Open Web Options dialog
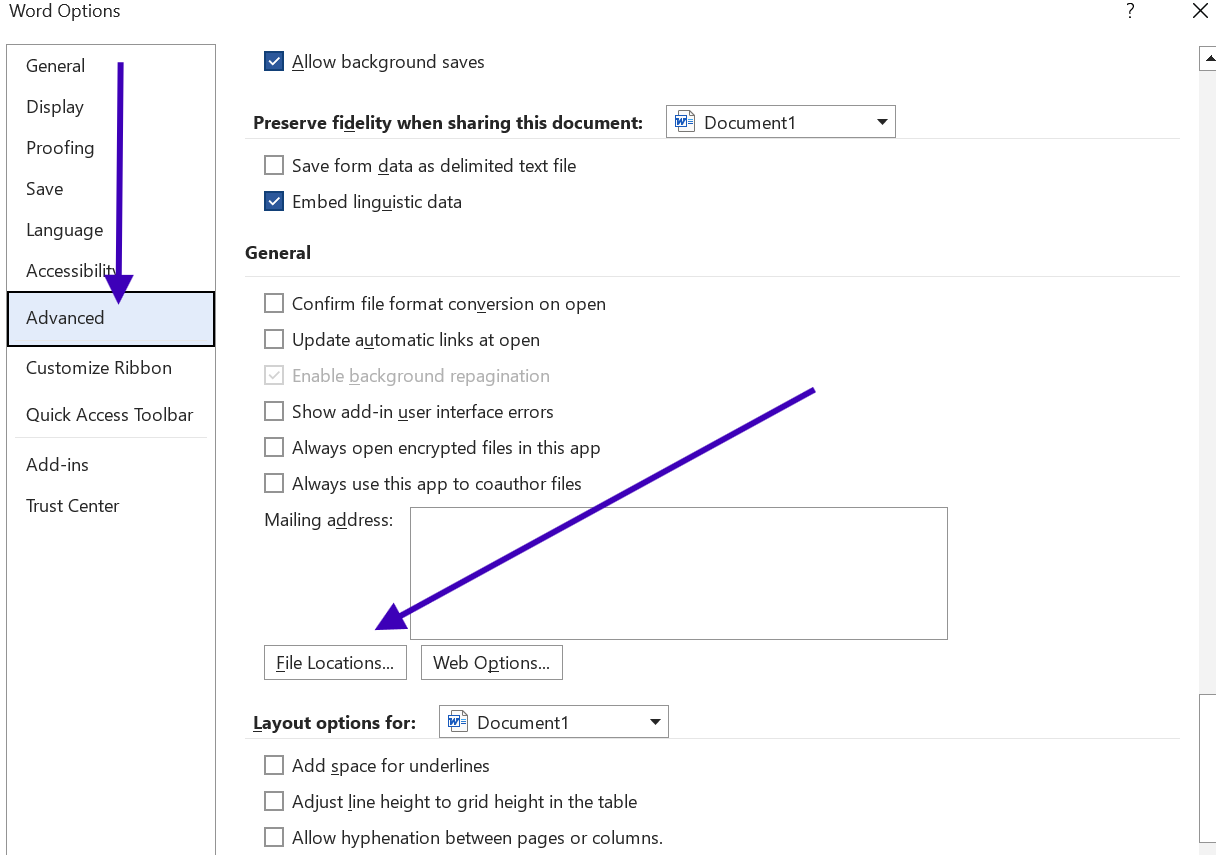1216x855 pixels. click(492, 663)
